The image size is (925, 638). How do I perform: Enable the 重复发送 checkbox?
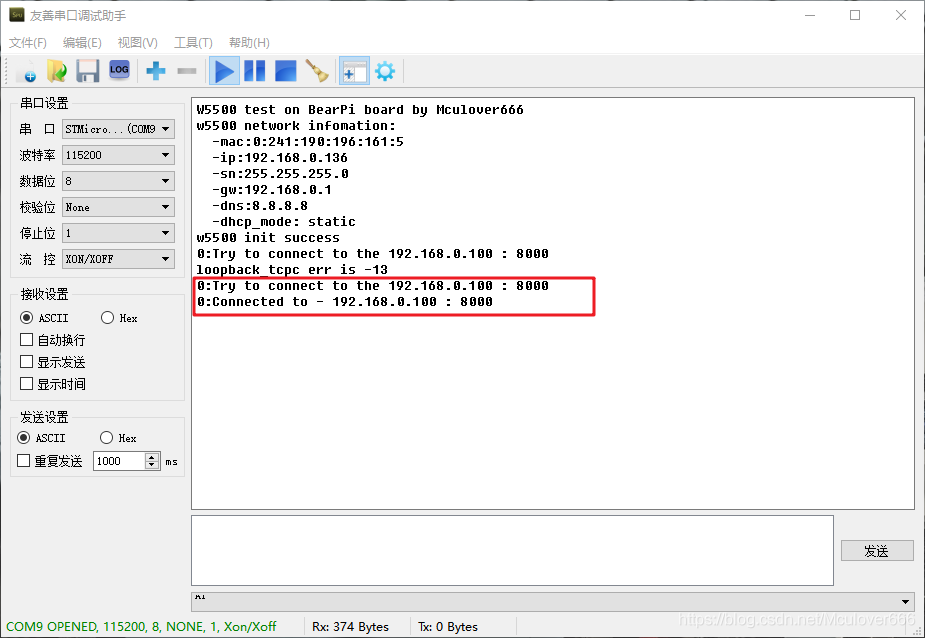50,461
